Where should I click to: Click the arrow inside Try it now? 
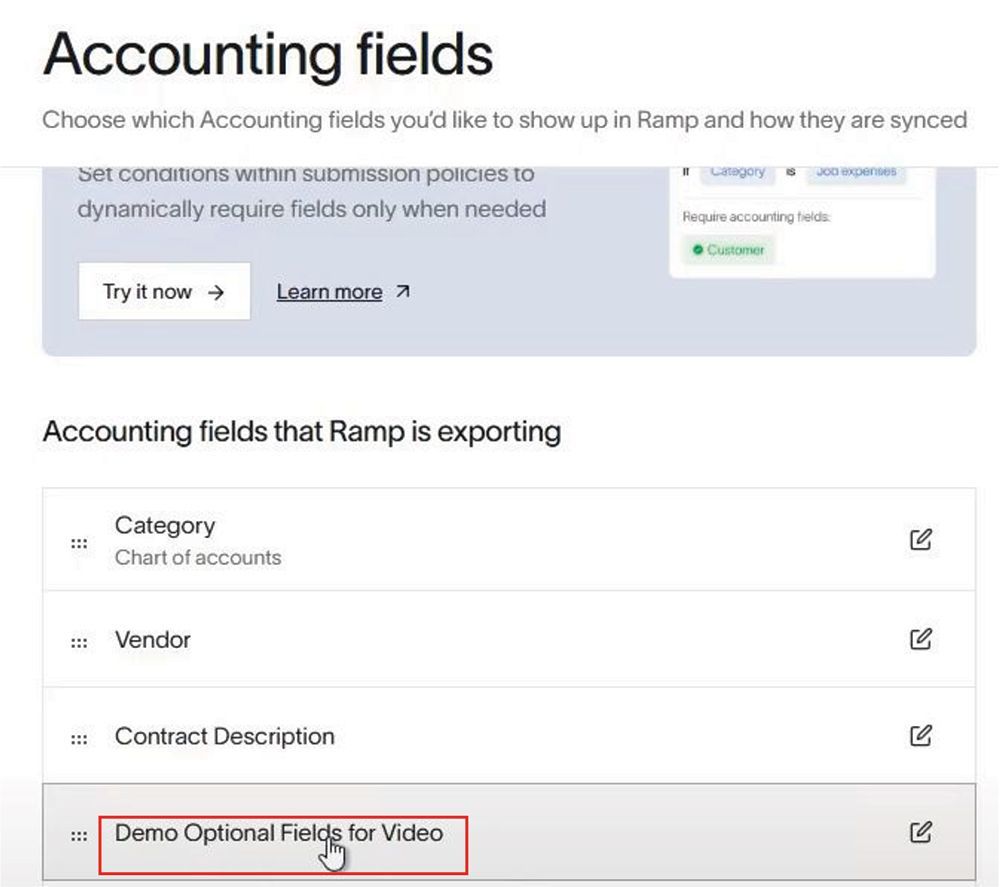[216, 292]
